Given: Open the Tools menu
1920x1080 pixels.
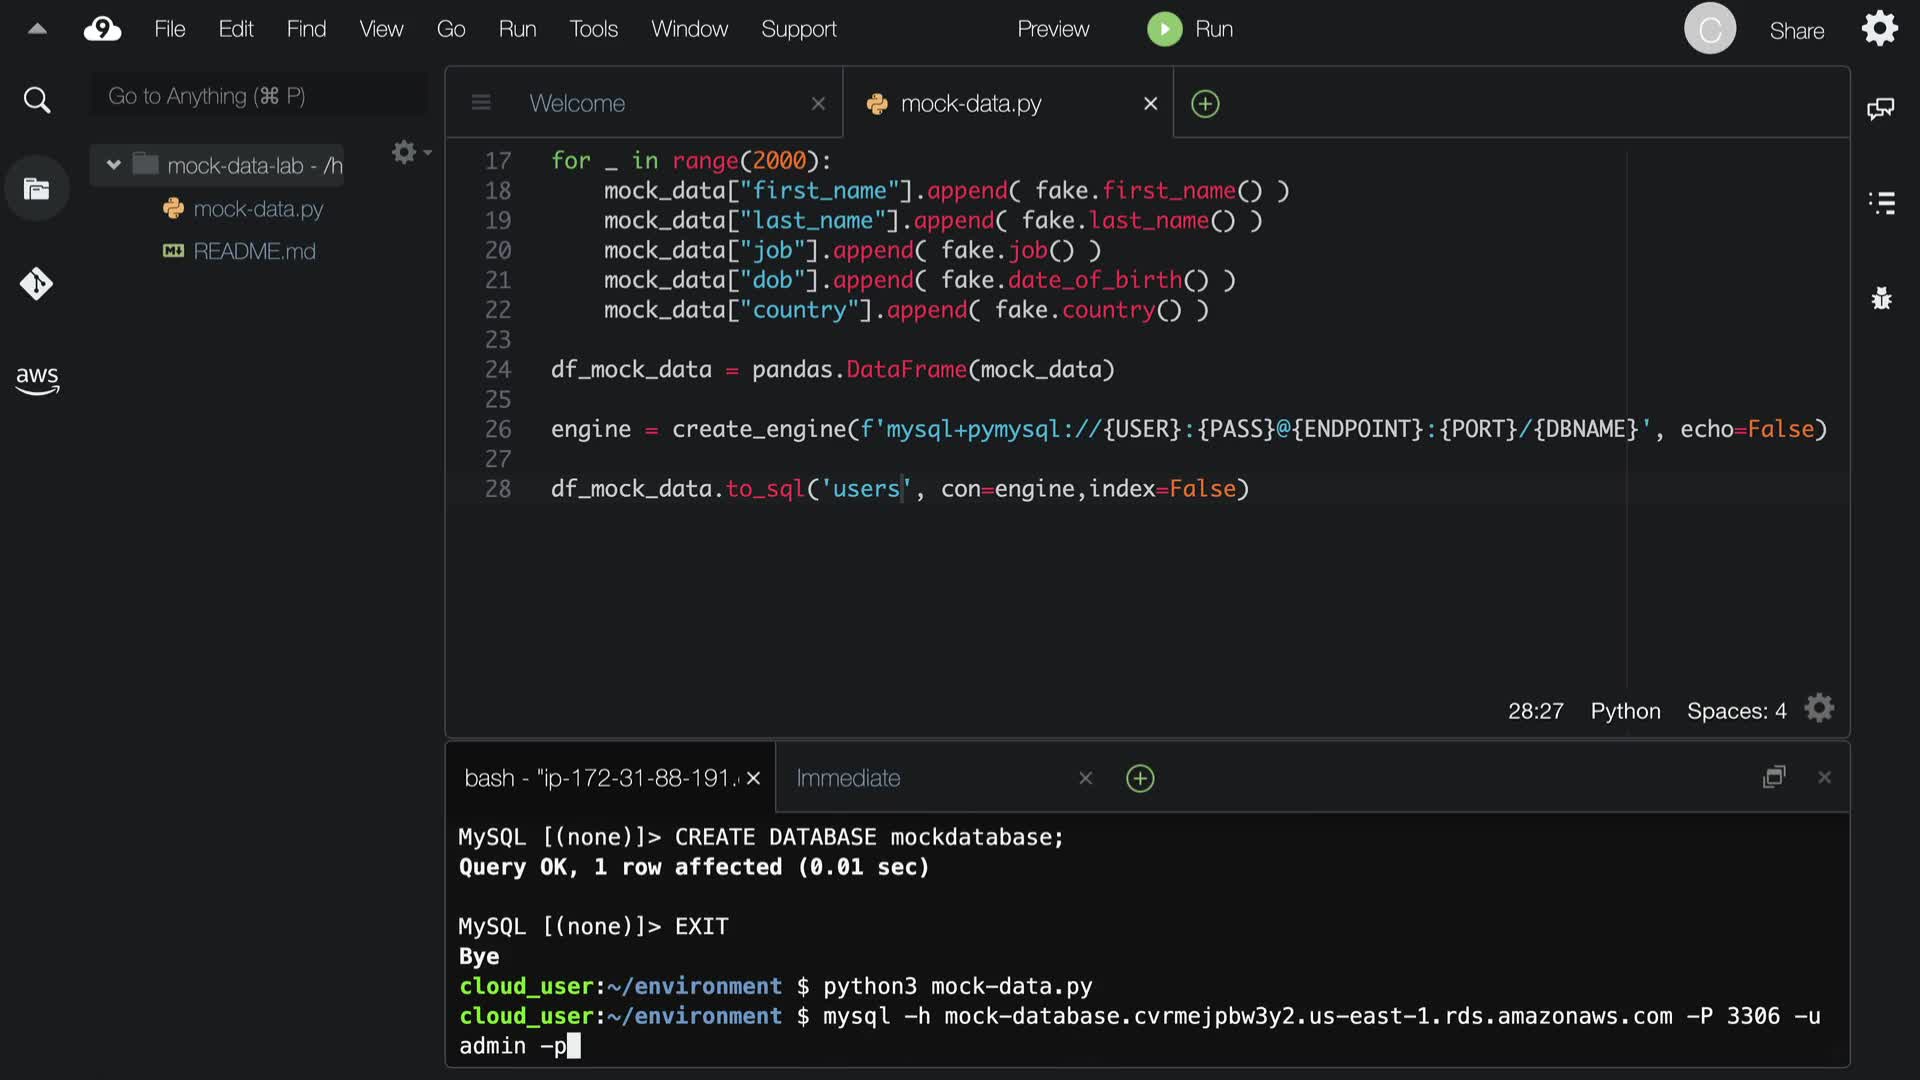Looking at the screenshot, I should [x=593, y=29].
